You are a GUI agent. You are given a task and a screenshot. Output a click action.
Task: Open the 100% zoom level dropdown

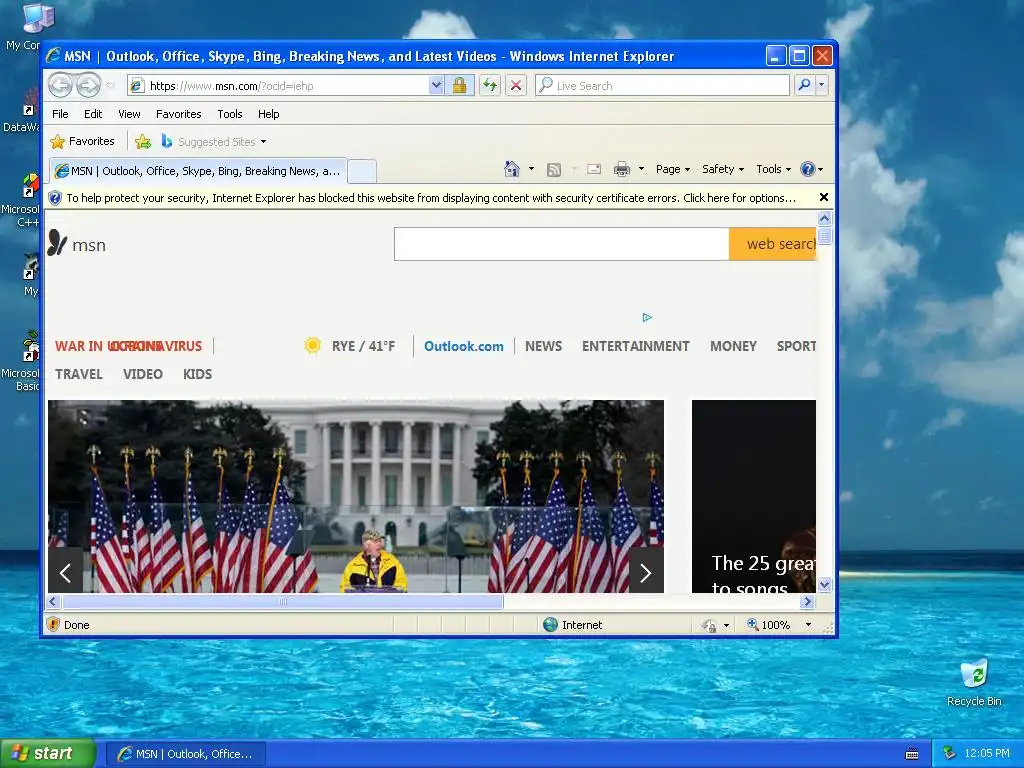pyautogui.click(x=808, y=625)
